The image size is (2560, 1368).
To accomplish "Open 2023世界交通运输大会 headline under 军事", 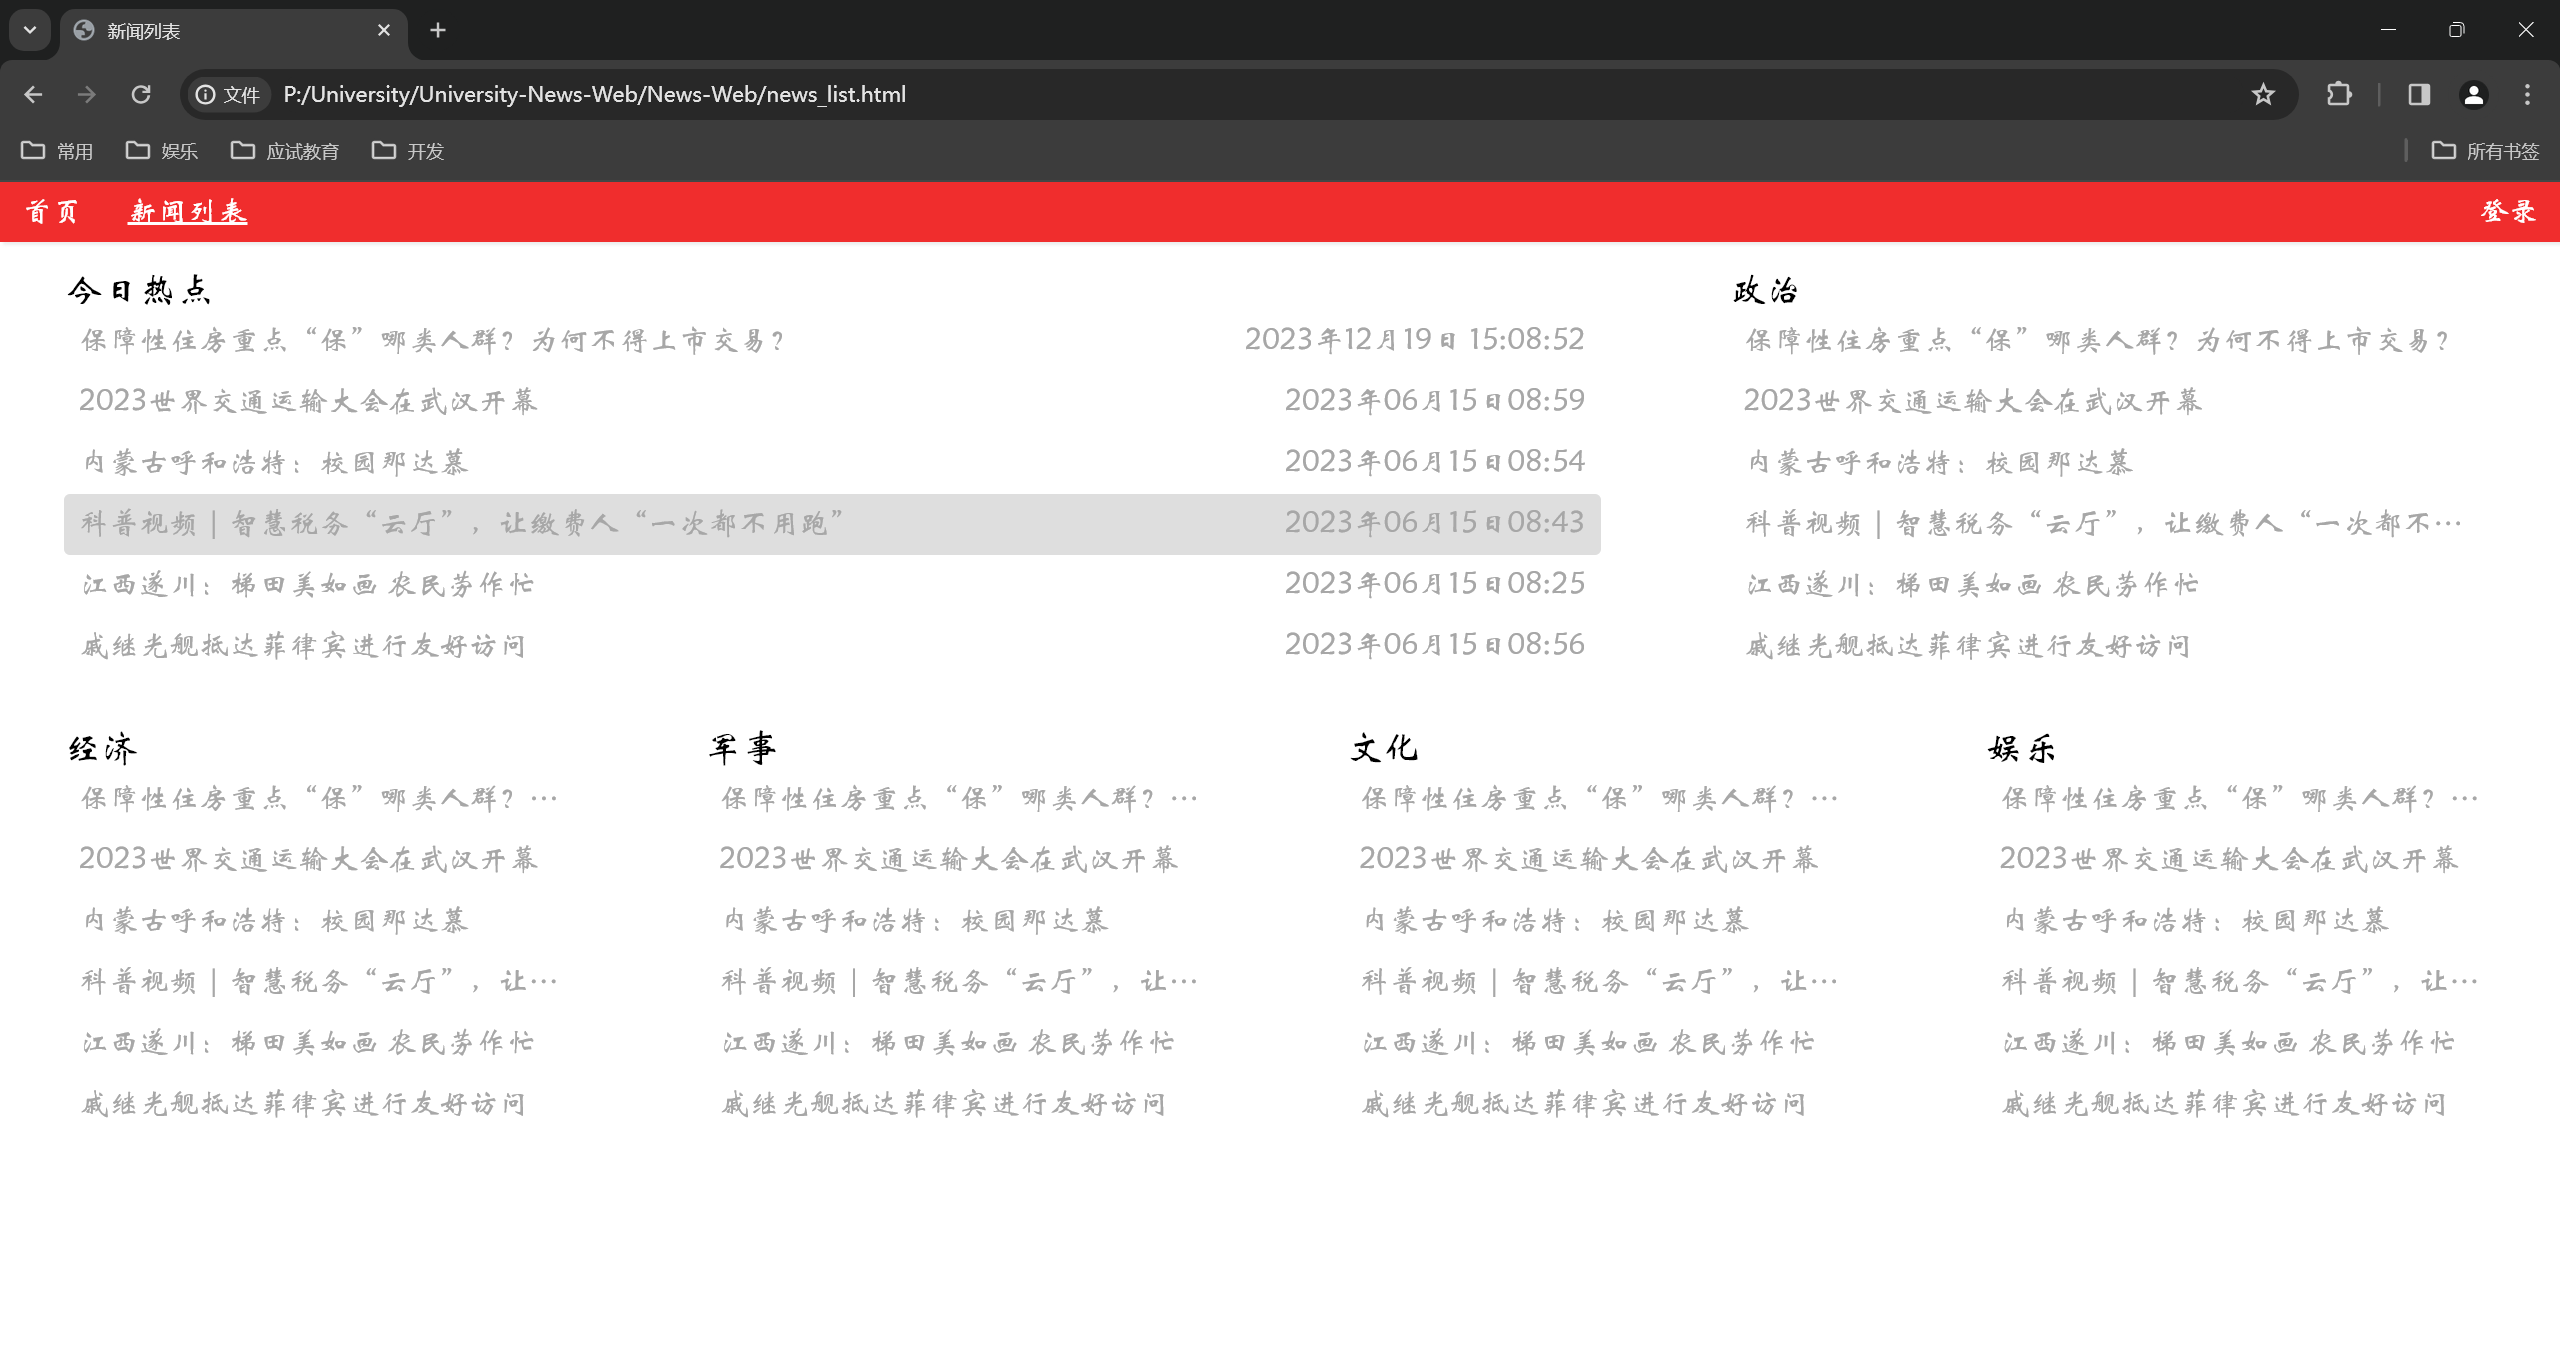I will coord(948,859).
